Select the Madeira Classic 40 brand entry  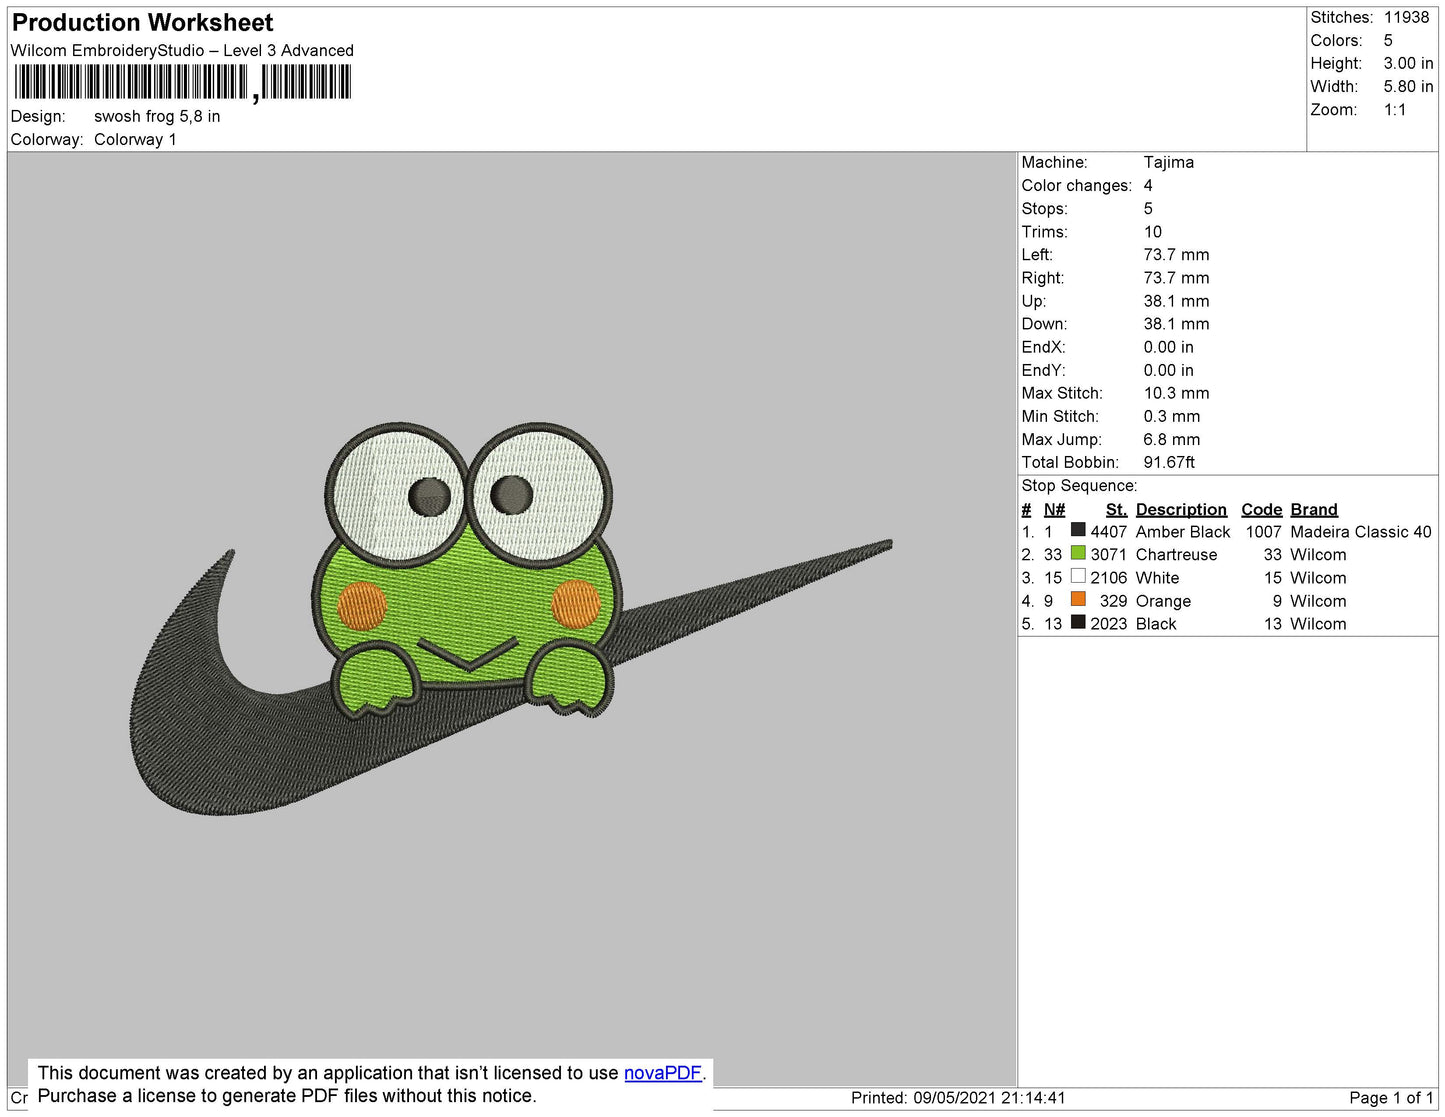[1360, 532]
